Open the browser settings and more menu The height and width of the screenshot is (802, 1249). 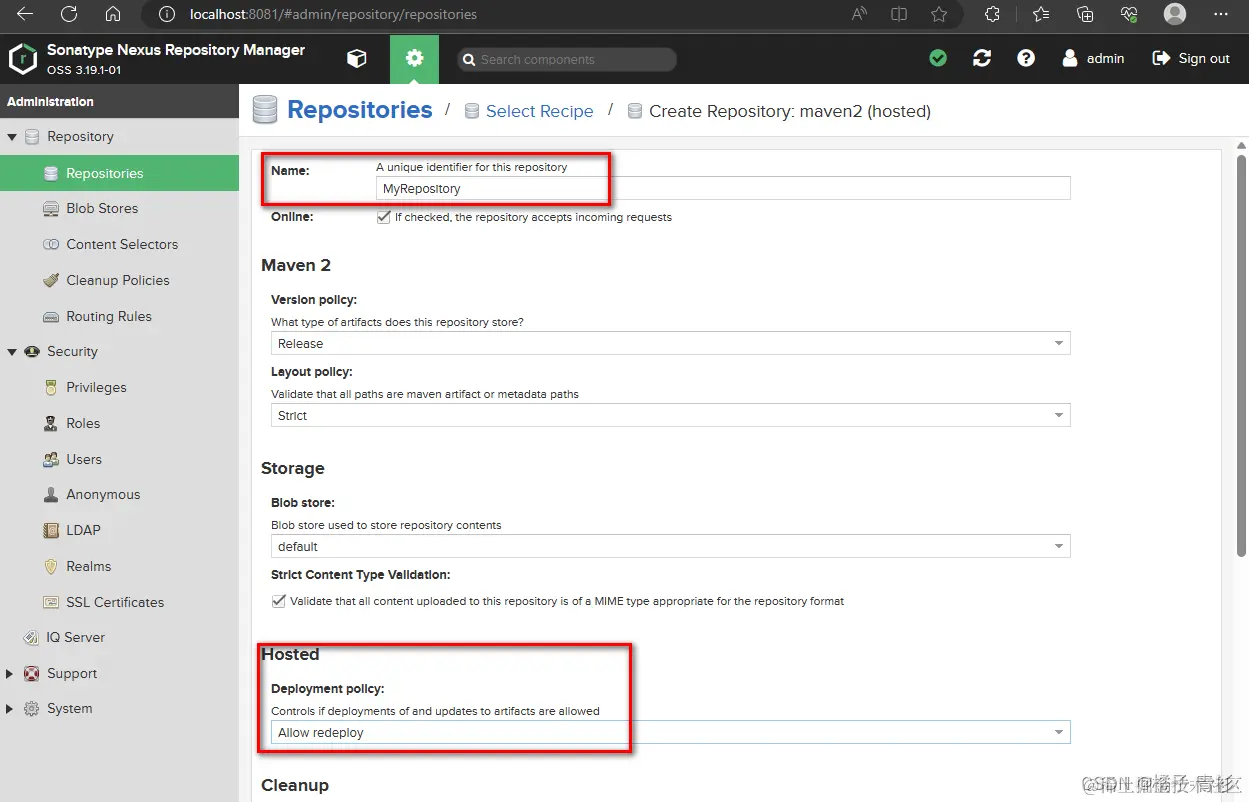coord(1221,14)
